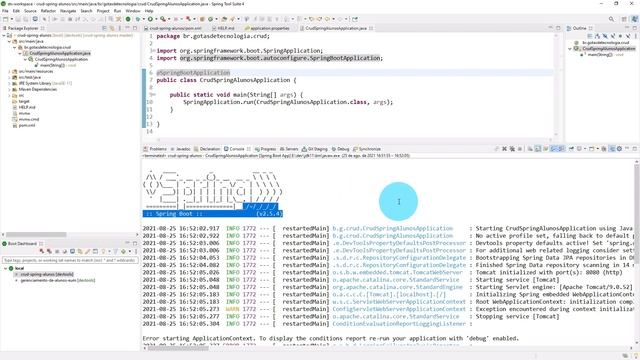Click Remove Launch X icon in Console
Viewport: 640px width, 360px height.
click(x=504, y=149)
